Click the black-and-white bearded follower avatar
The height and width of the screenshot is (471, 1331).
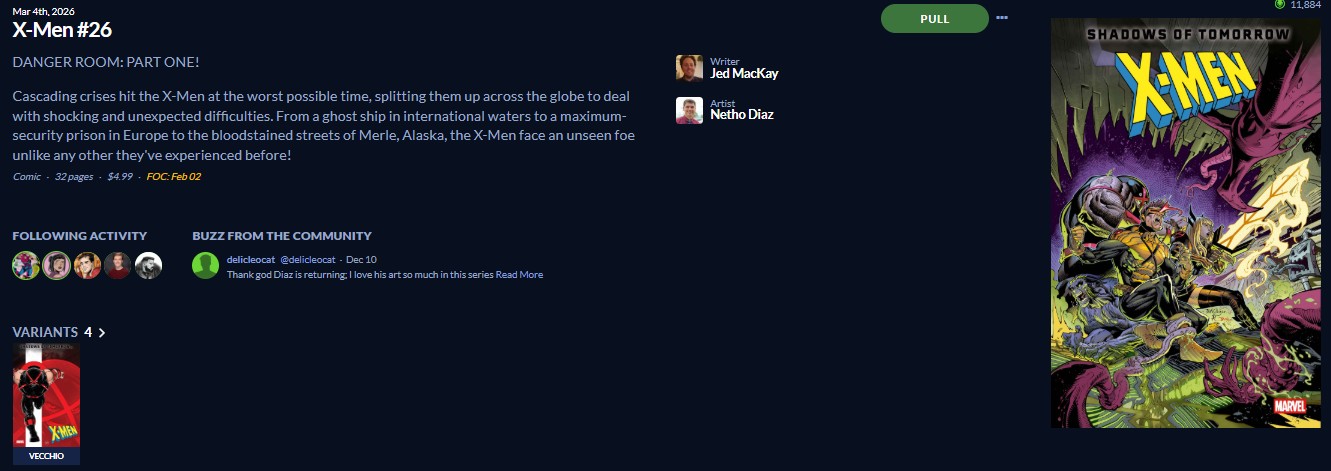[148, 265]
